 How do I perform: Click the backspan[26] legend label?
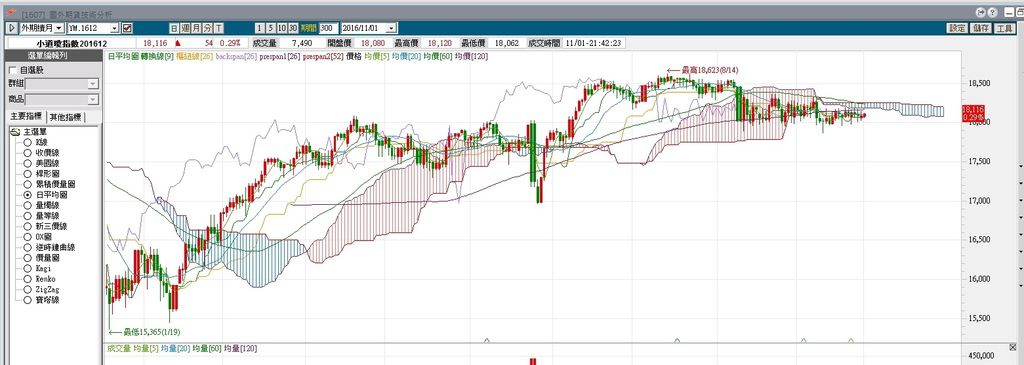click(x=235, y=57)
